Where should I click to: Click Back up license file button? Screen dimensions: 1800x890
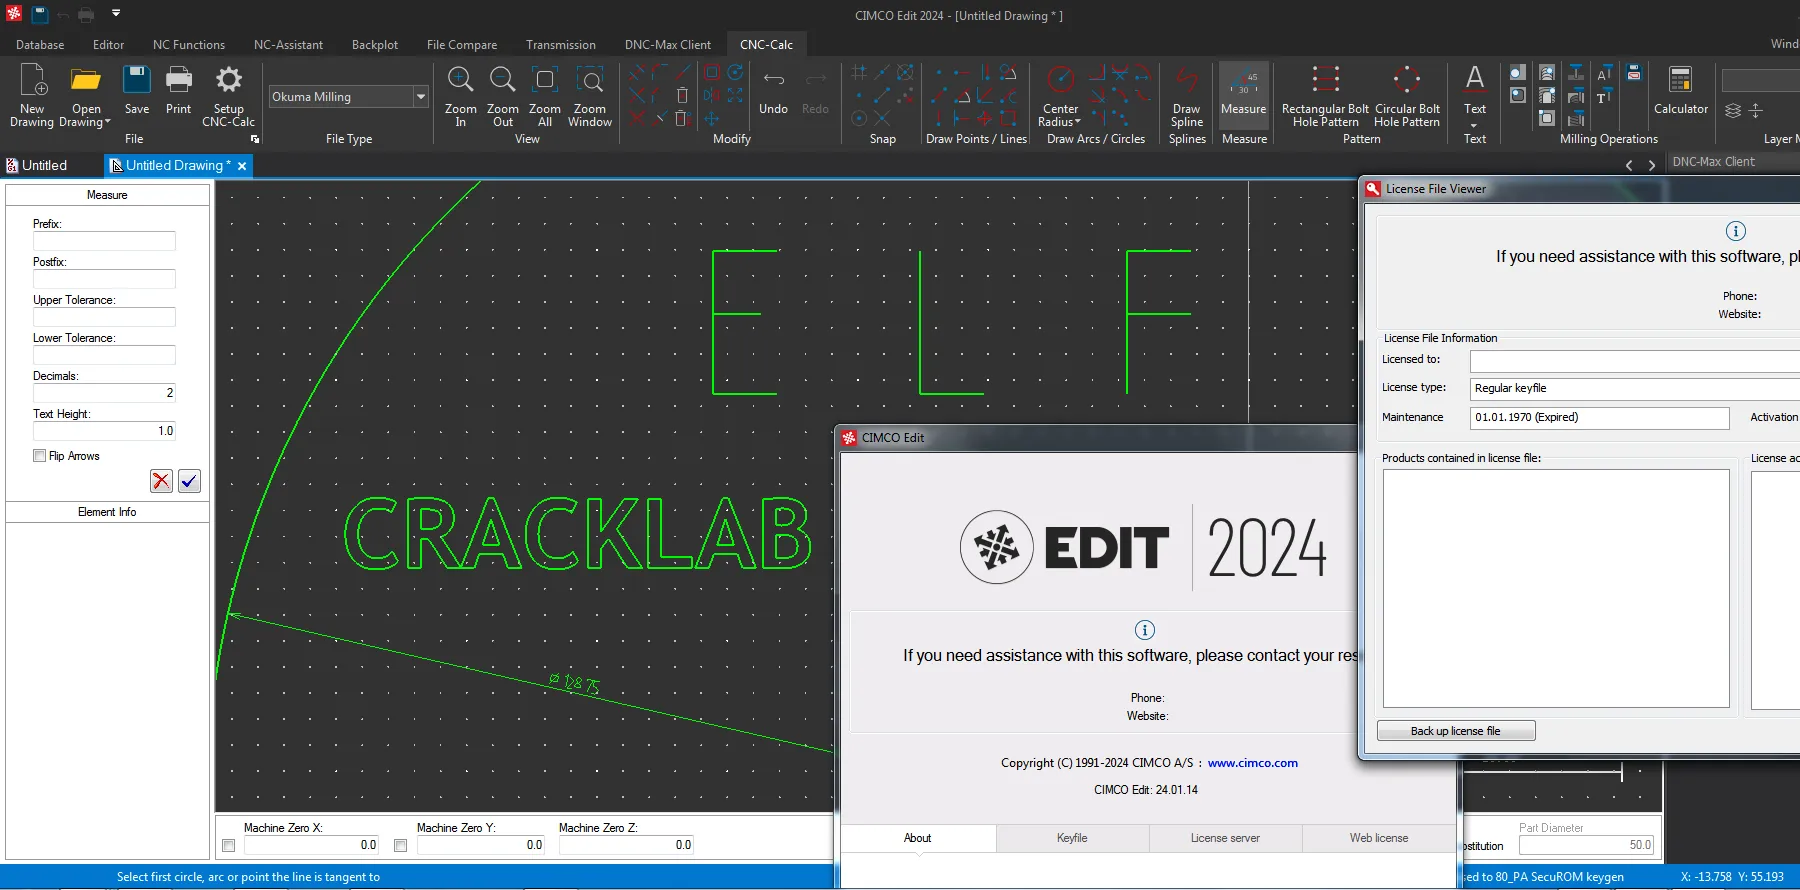[1456, 731]
